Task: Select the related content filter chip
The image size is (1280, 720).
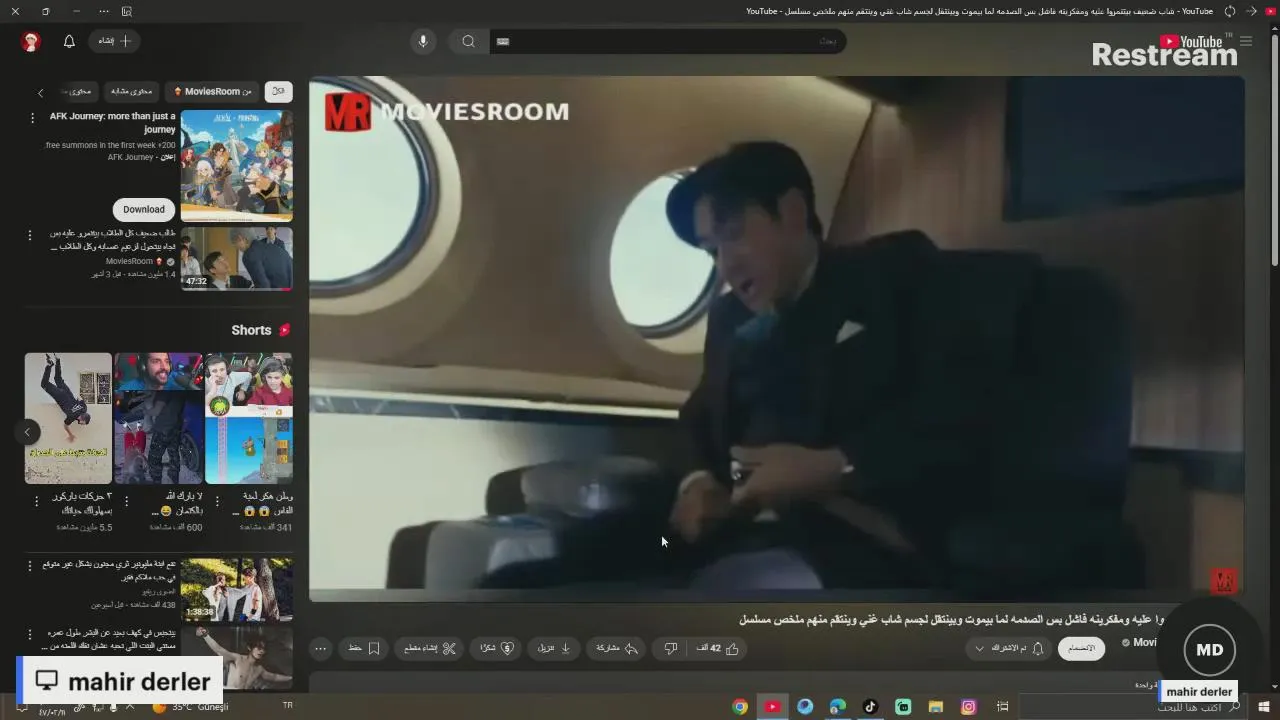Action: 131,91
